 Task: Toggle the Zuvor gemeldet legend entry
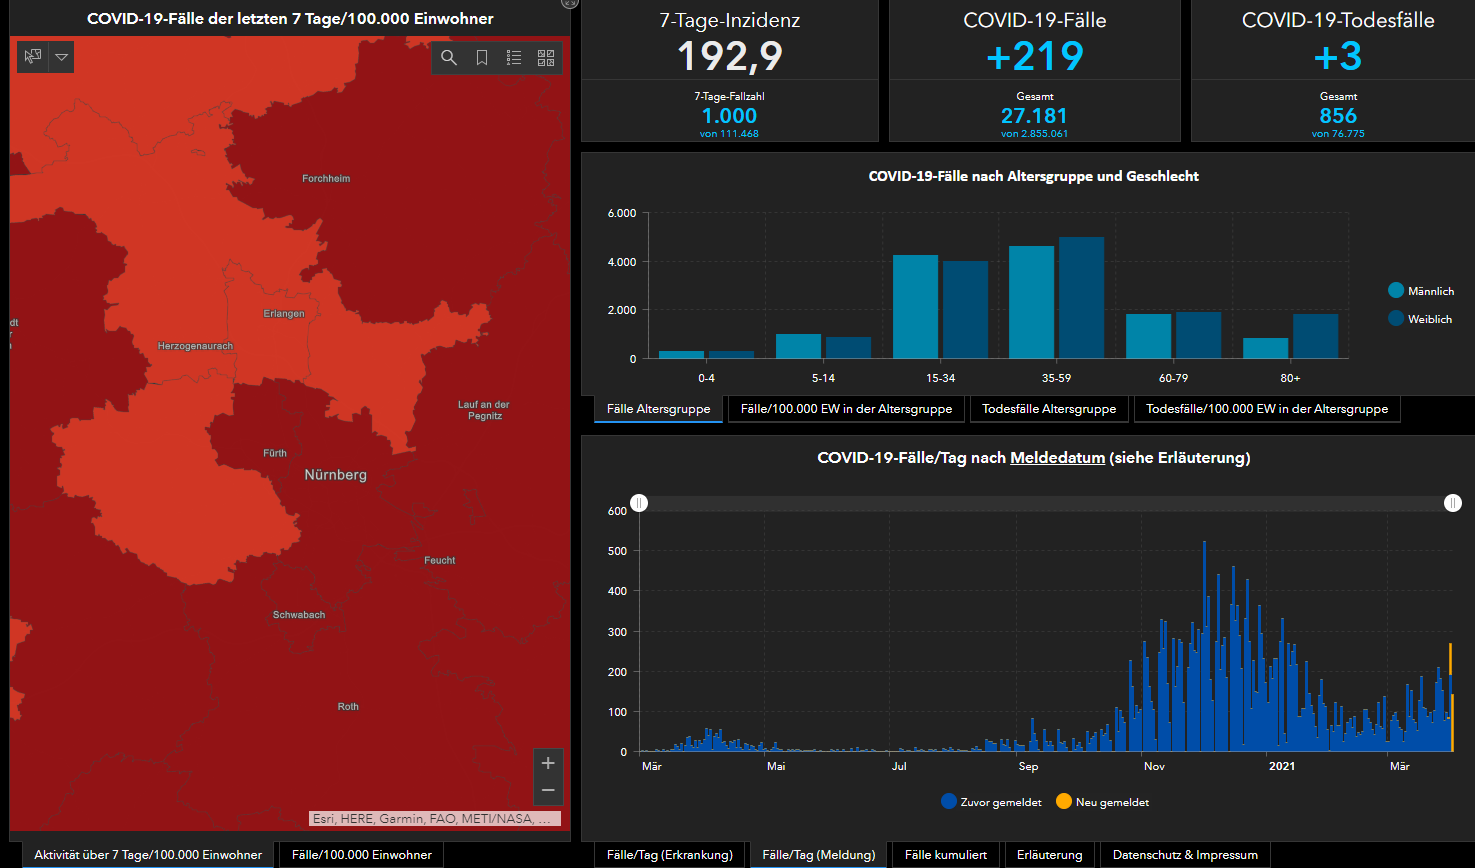coord(991,802)
